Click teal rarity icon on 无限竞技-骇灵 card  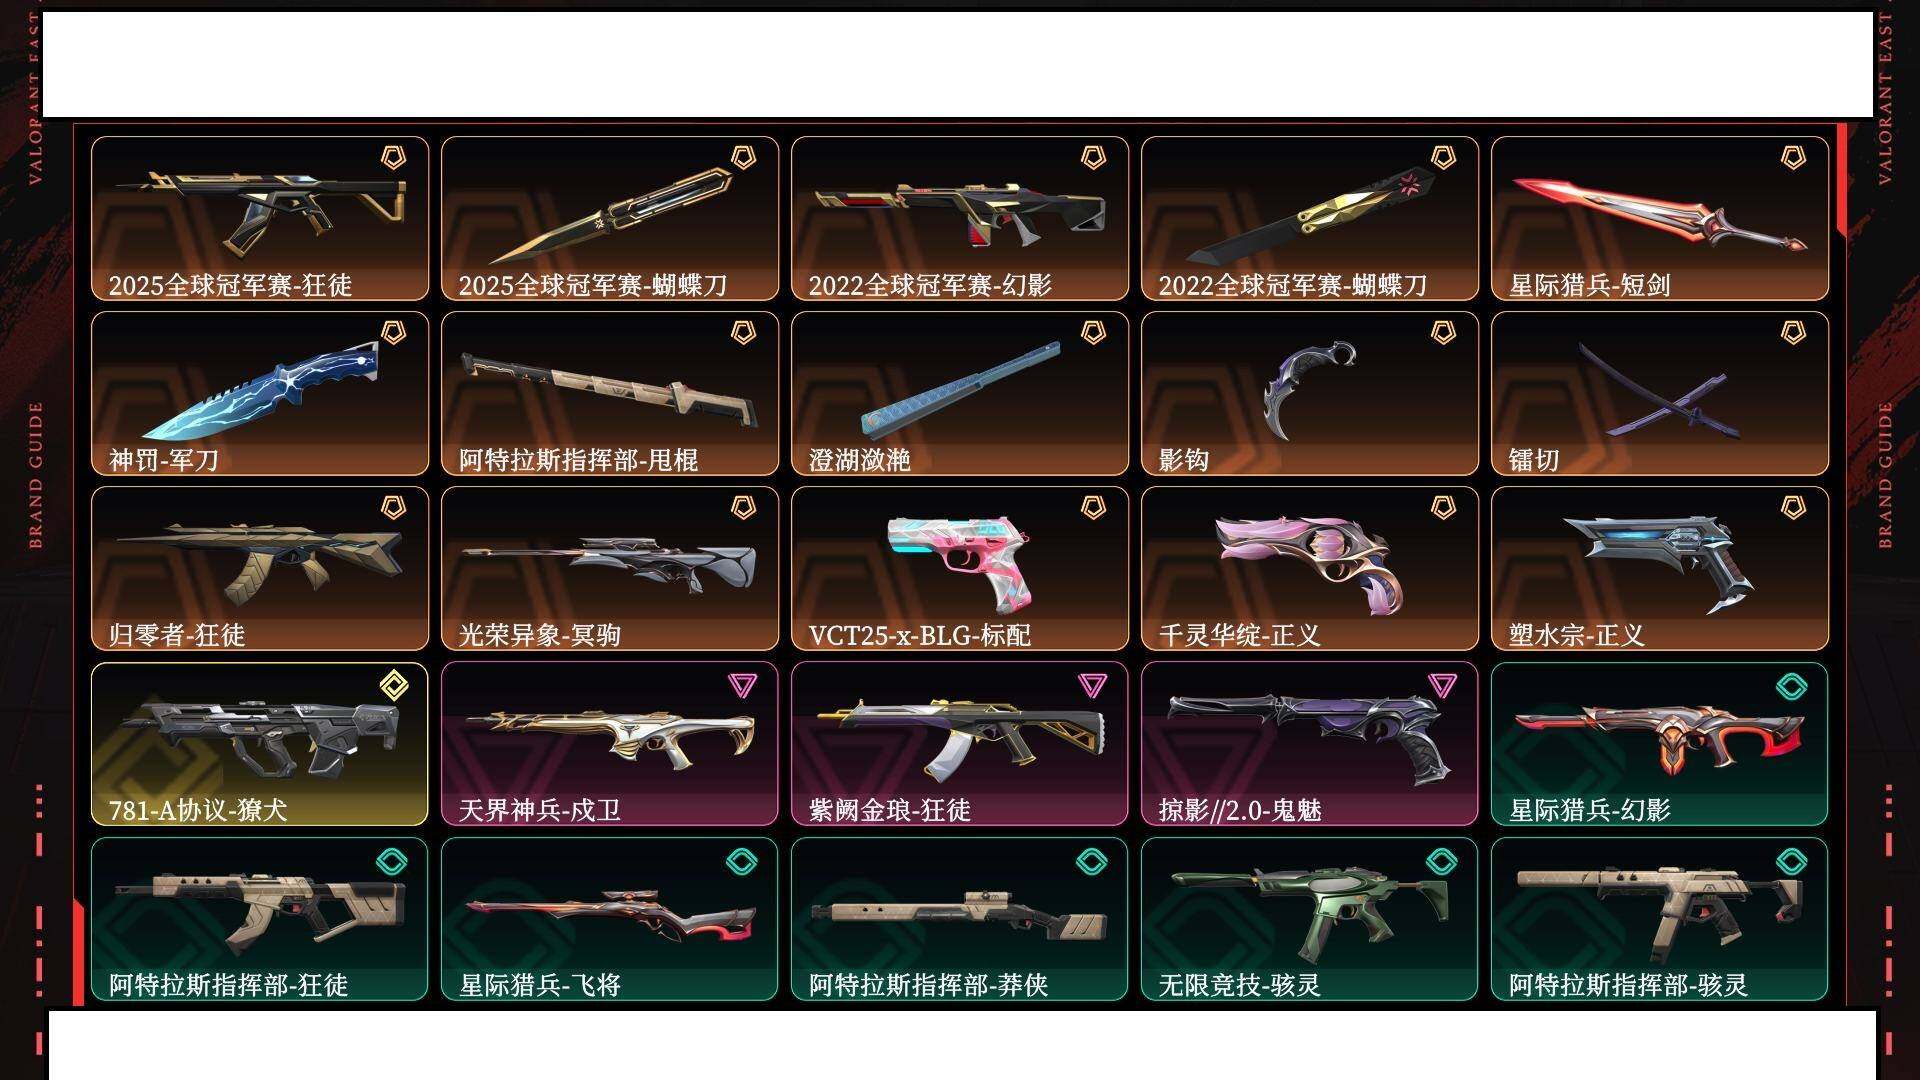tap(1441, 860)
